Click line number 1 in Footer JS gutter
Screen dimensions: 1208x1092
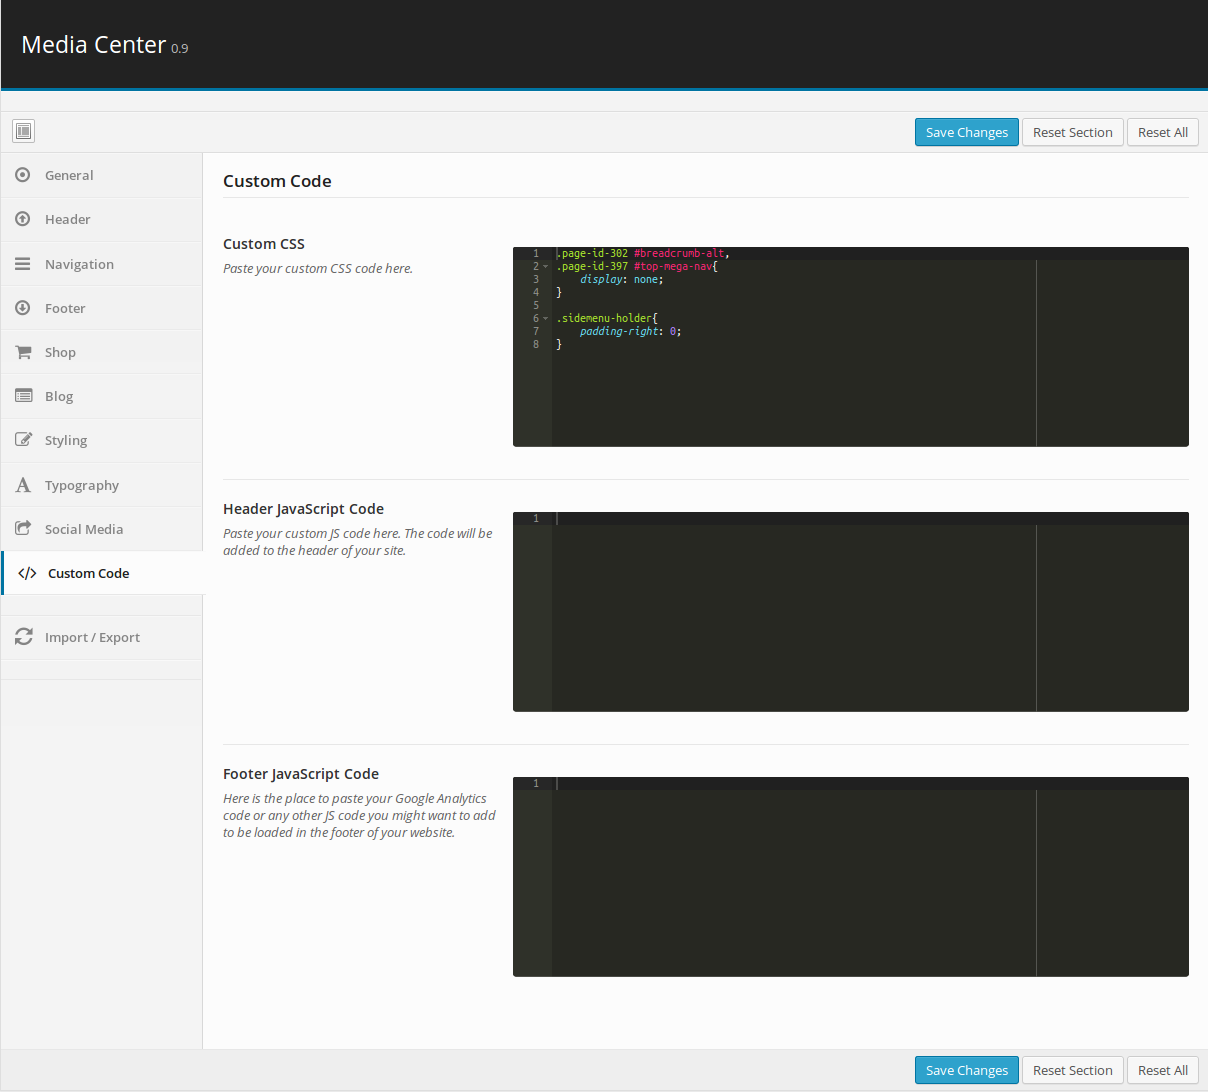536,784
